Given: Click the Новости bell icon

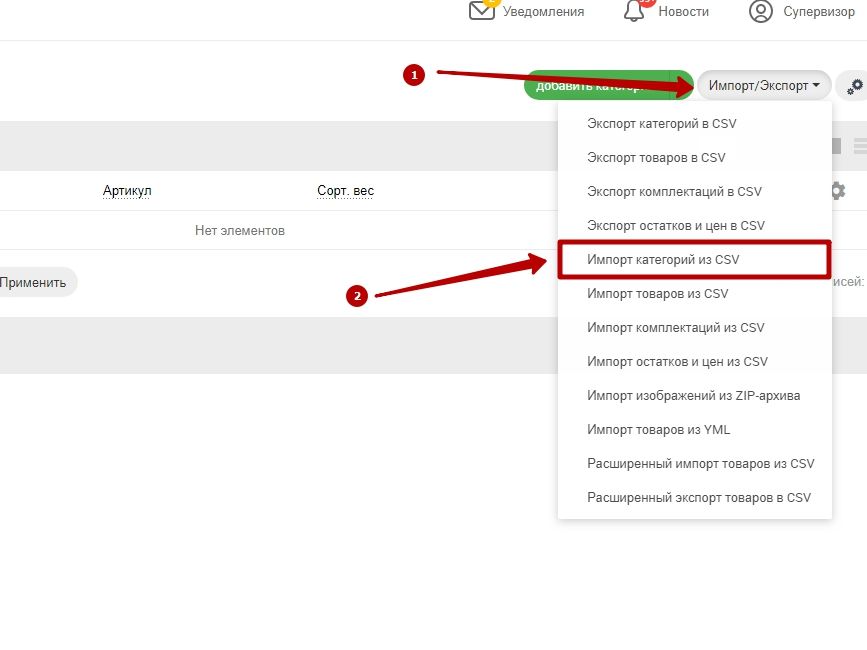Looking at the screenshot, I should [x=634, y=11].
